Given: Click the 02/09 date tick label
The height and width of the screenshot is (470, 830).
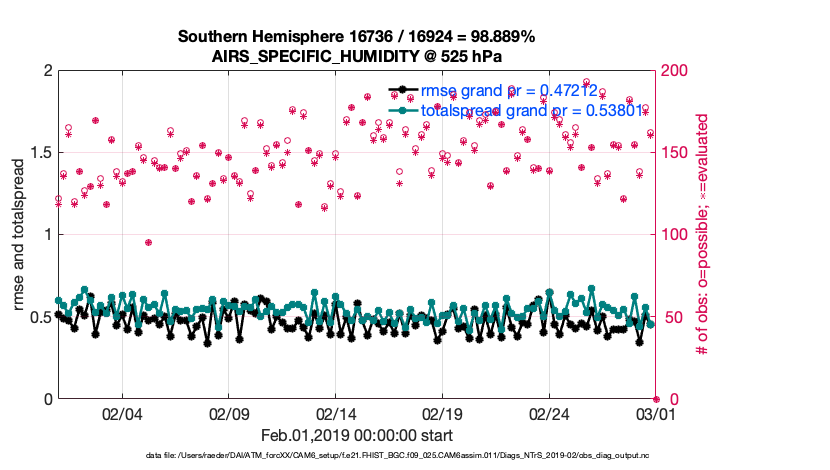Looking at the screenshot, I should [x=229, y=414].
